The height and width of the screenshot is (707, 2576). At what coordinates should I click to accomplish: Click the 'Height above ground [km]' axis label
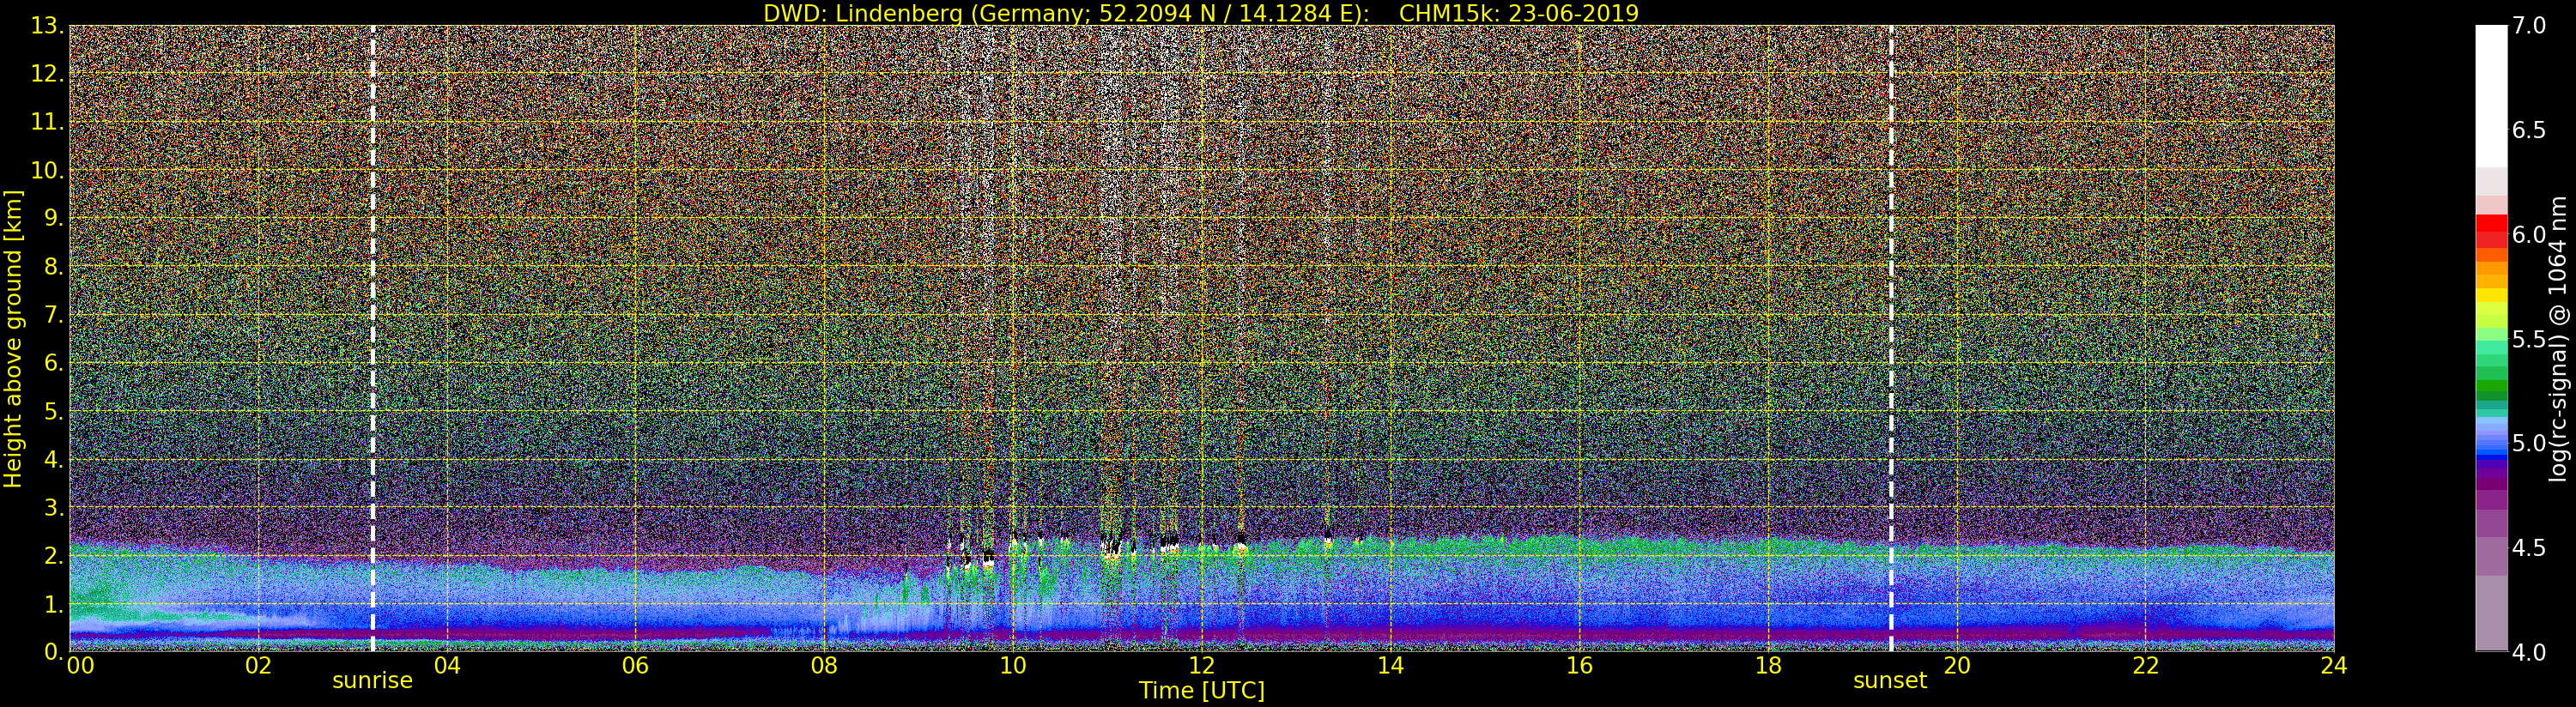pyautogui.click(x=13, y=339)
